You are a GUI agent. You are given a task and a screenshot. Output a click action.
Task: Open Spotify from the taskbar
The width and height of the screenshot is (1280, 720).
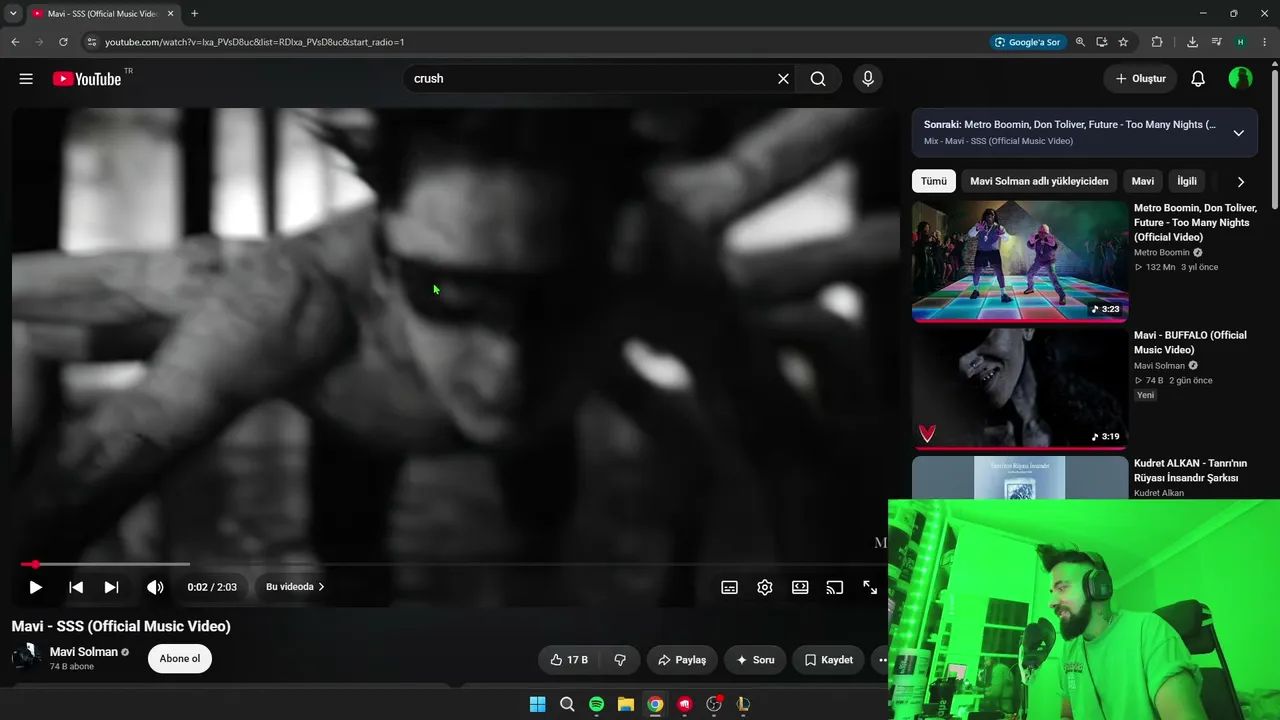[x=596, y=704]
